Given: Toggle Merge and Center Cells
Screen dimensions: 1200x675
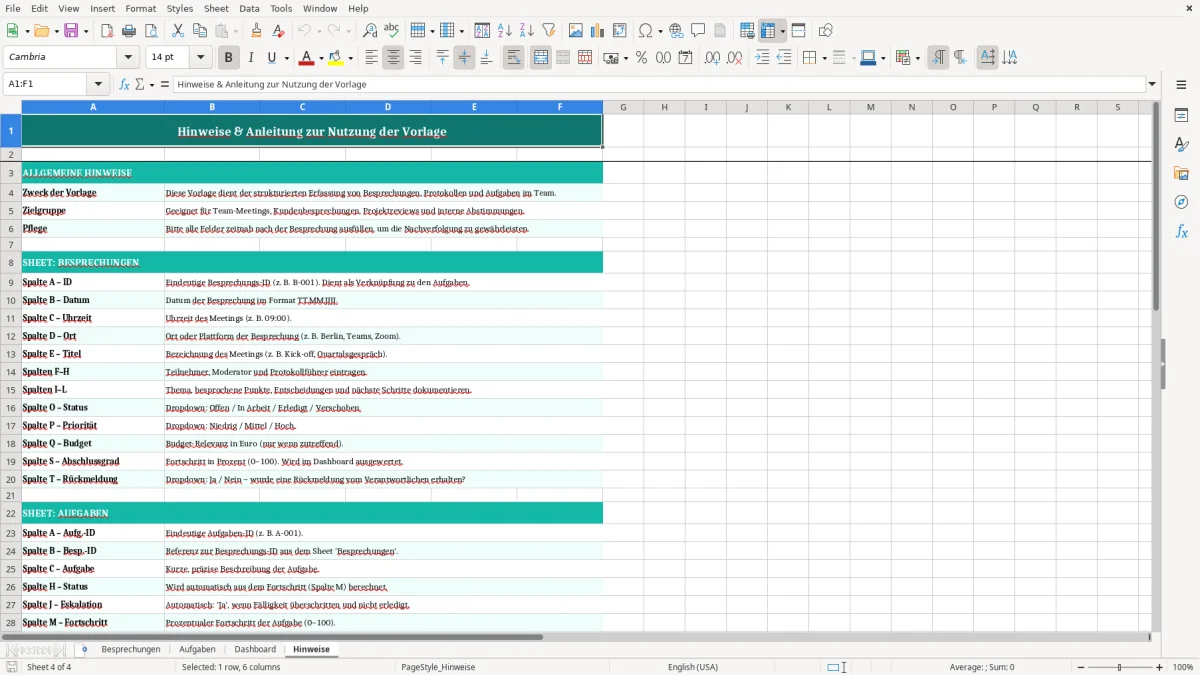Looking at the screenshot, I should 541,58.
